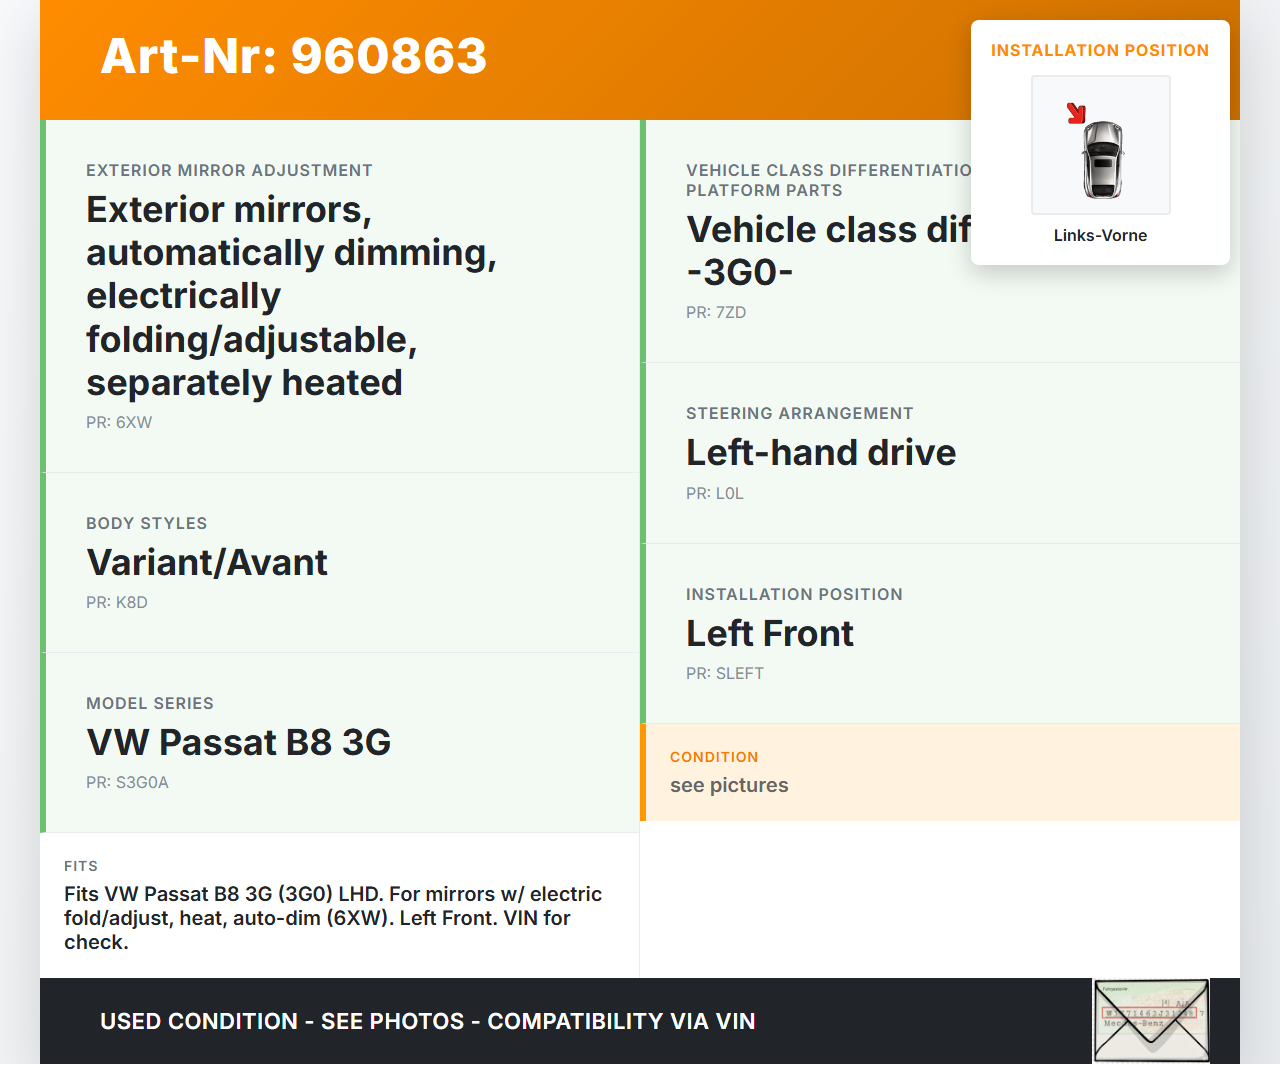Image resolution: width=1280 pixels, height=1065 pixels.
Task: Click the Art-Nr: 960863 heading
Action: tap(293, 56)
